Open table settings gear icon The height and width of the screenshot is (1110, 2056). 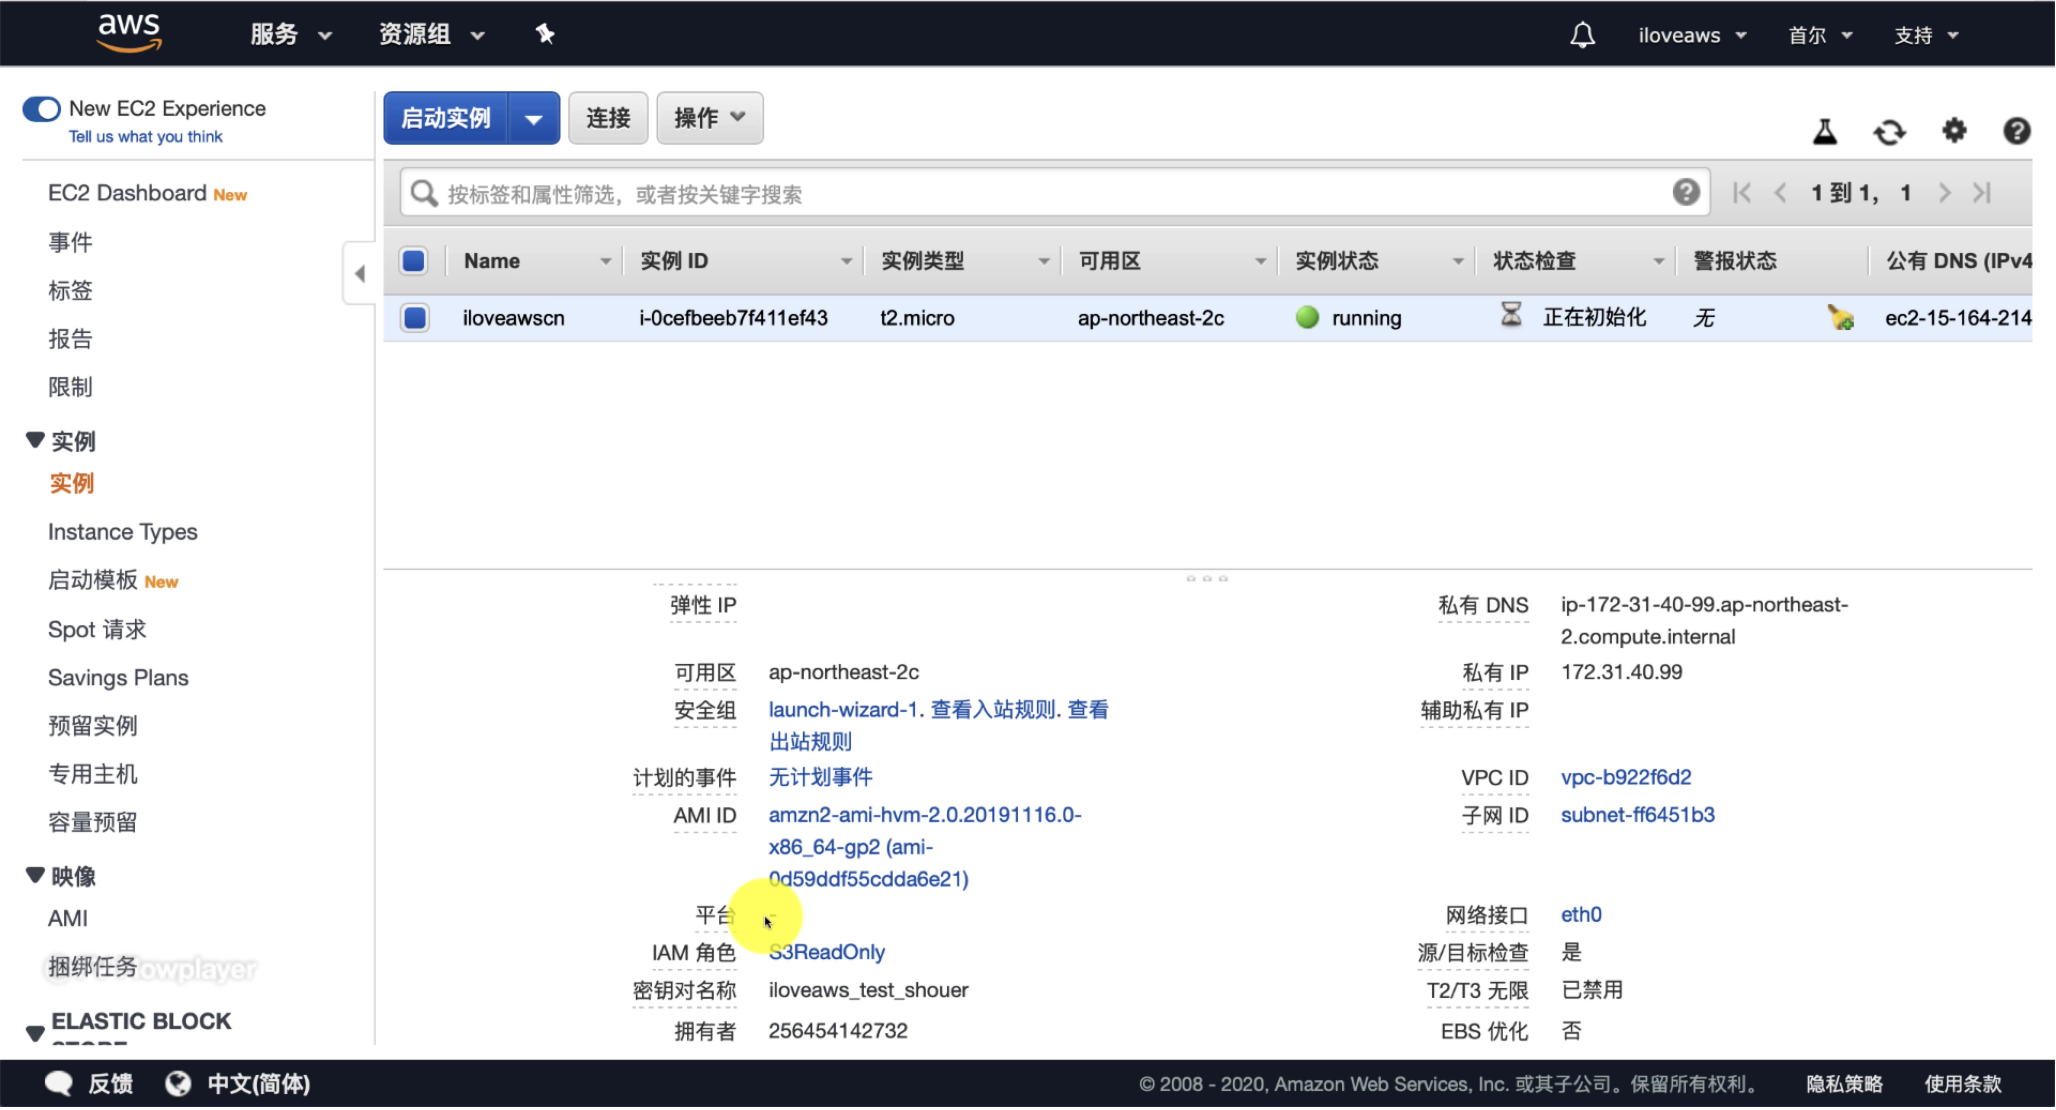[x=1954, y=130]
